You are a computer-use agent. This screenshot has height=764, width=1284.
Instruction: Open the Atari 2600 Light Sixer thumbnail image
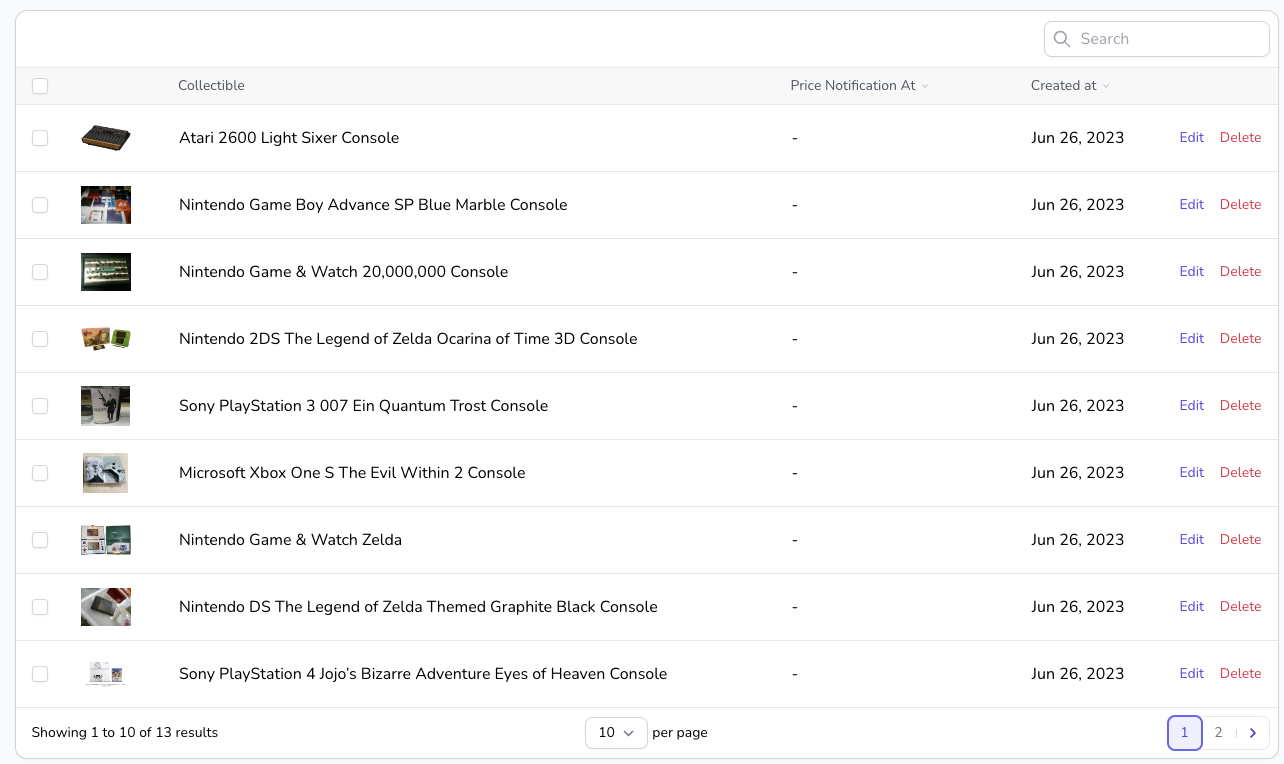[x=106, y=138]
